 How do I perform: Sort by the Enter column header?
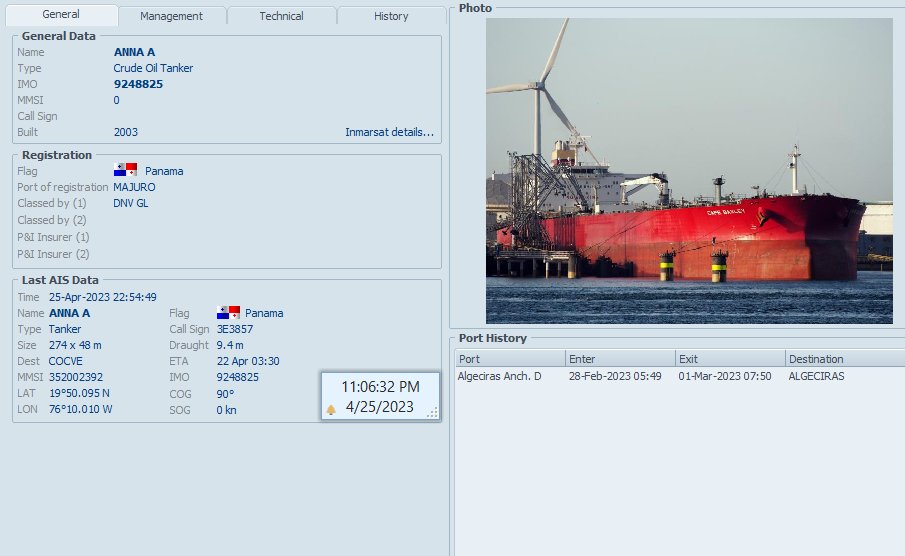[x=620, y=359]
